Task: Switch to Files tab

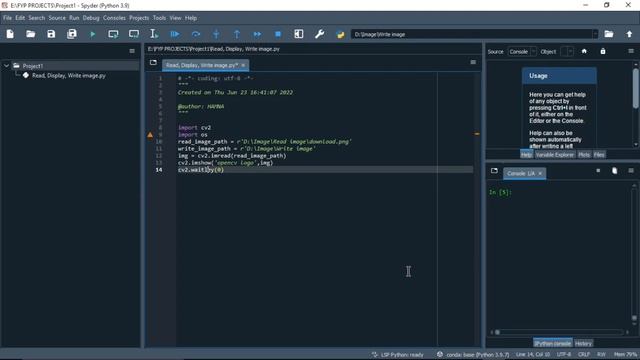Action: point(599,155)
